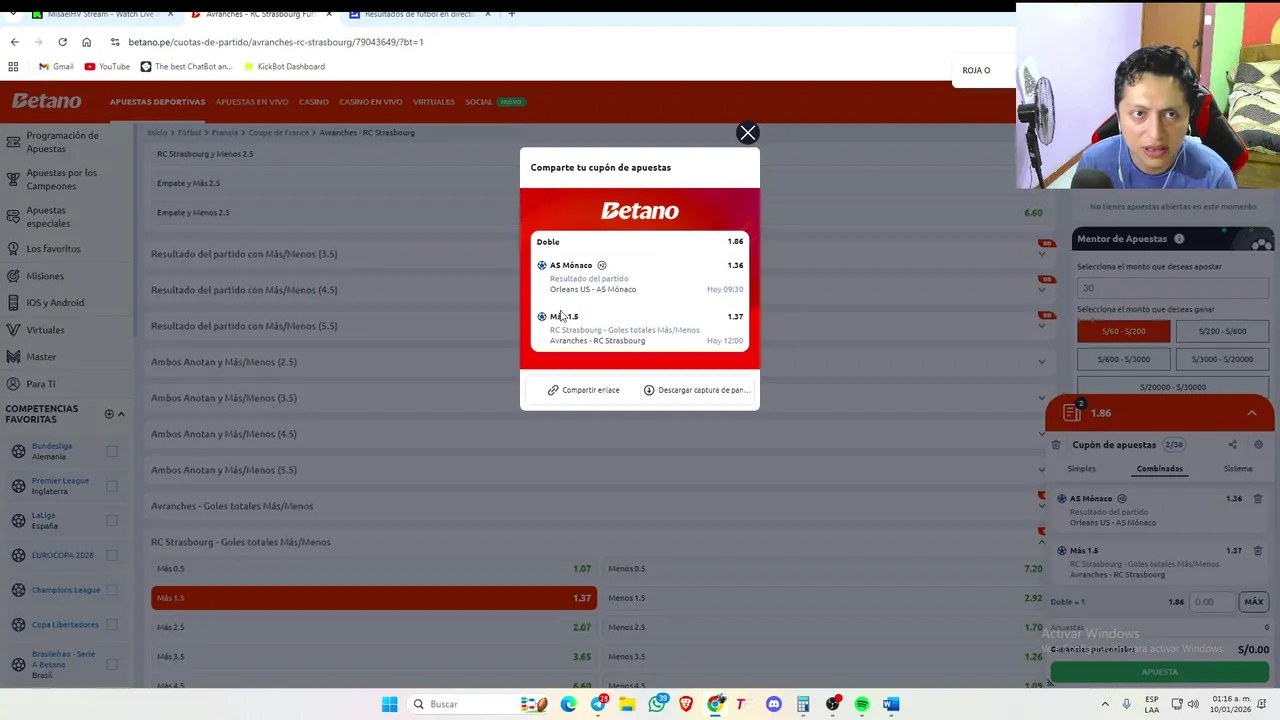Tick the Bundesliga checkbox
Screen dimensions: 1280x720
112,451
